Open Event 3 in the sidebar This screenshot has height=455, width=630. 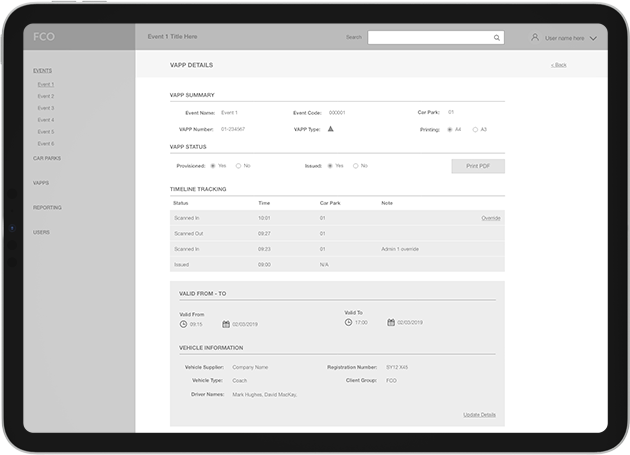[x=46, y=108]
